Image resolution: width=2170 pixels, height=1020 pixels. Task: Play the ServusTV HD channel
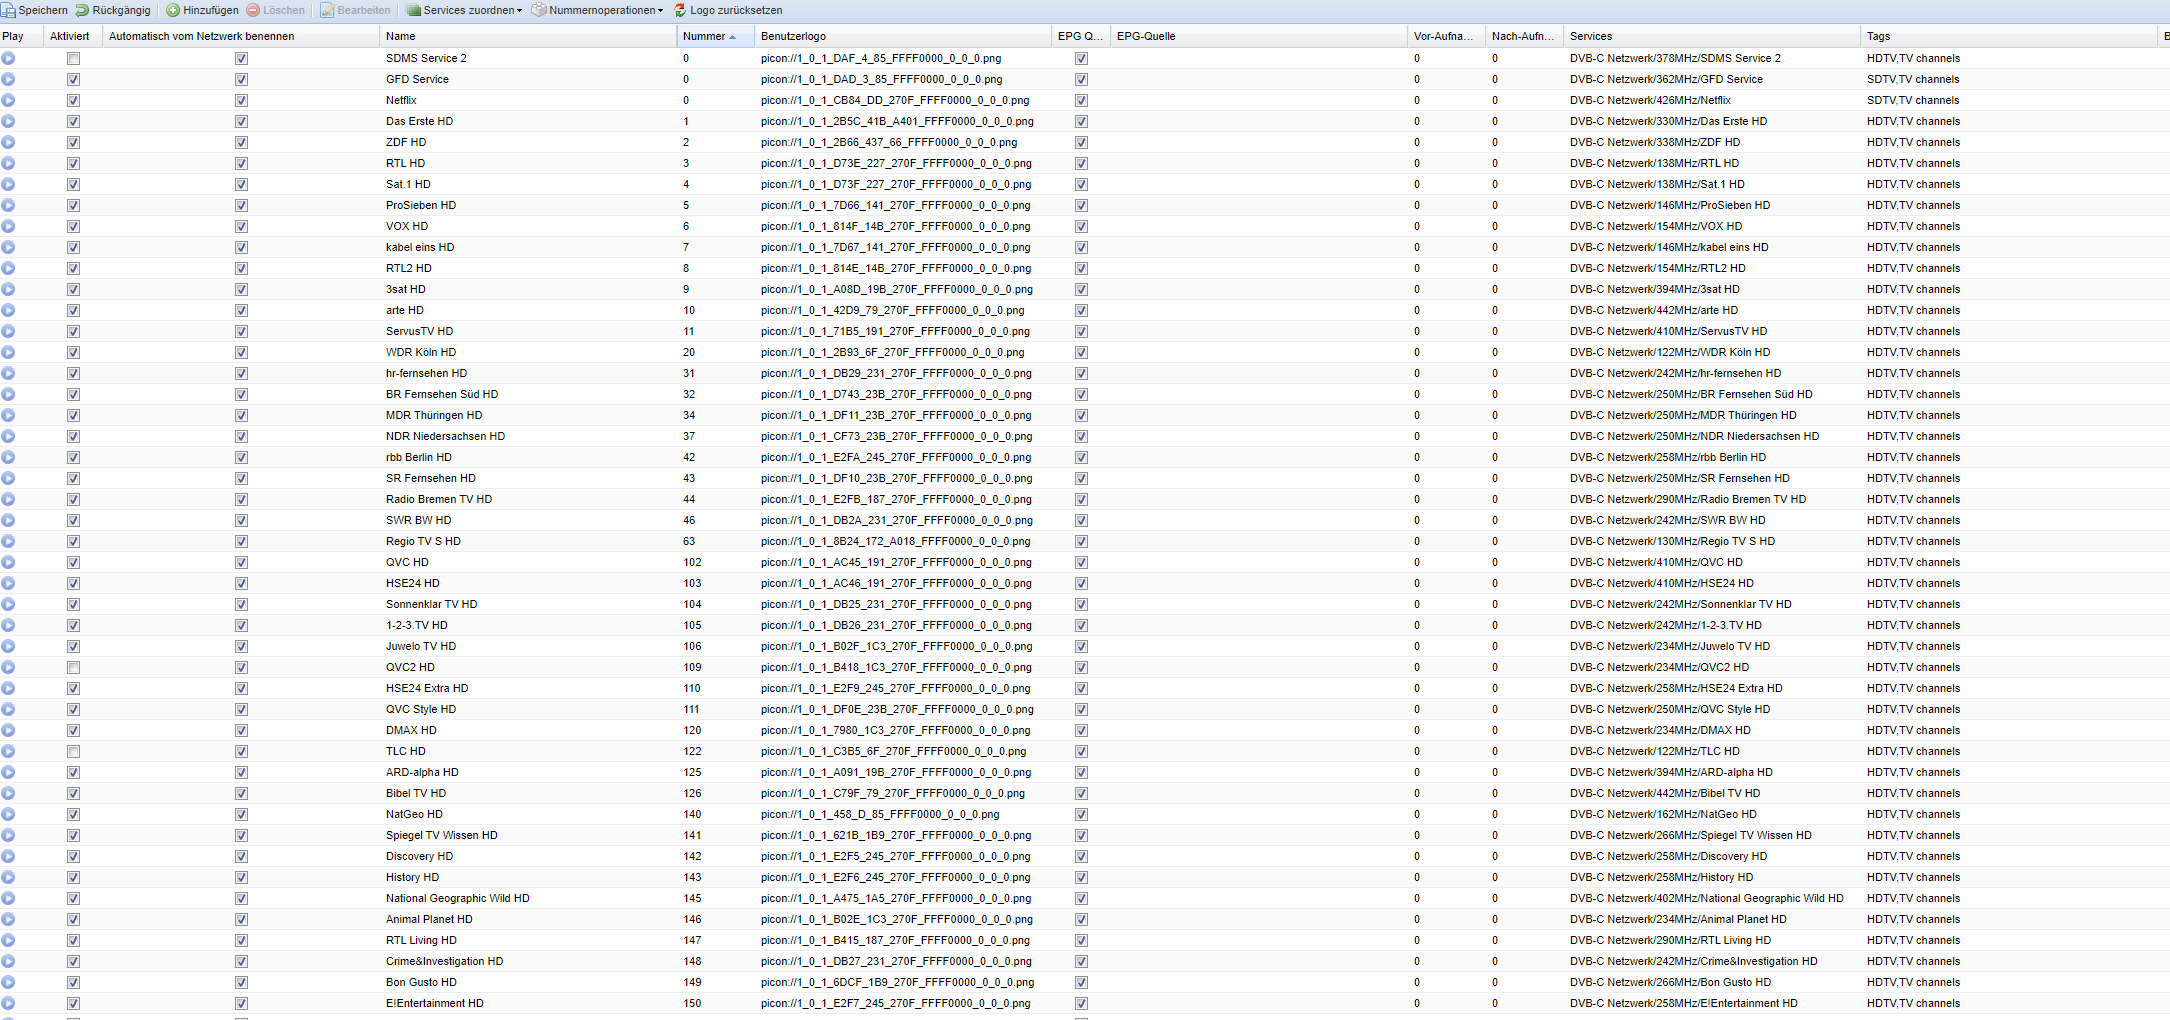[x=8, y=331]
